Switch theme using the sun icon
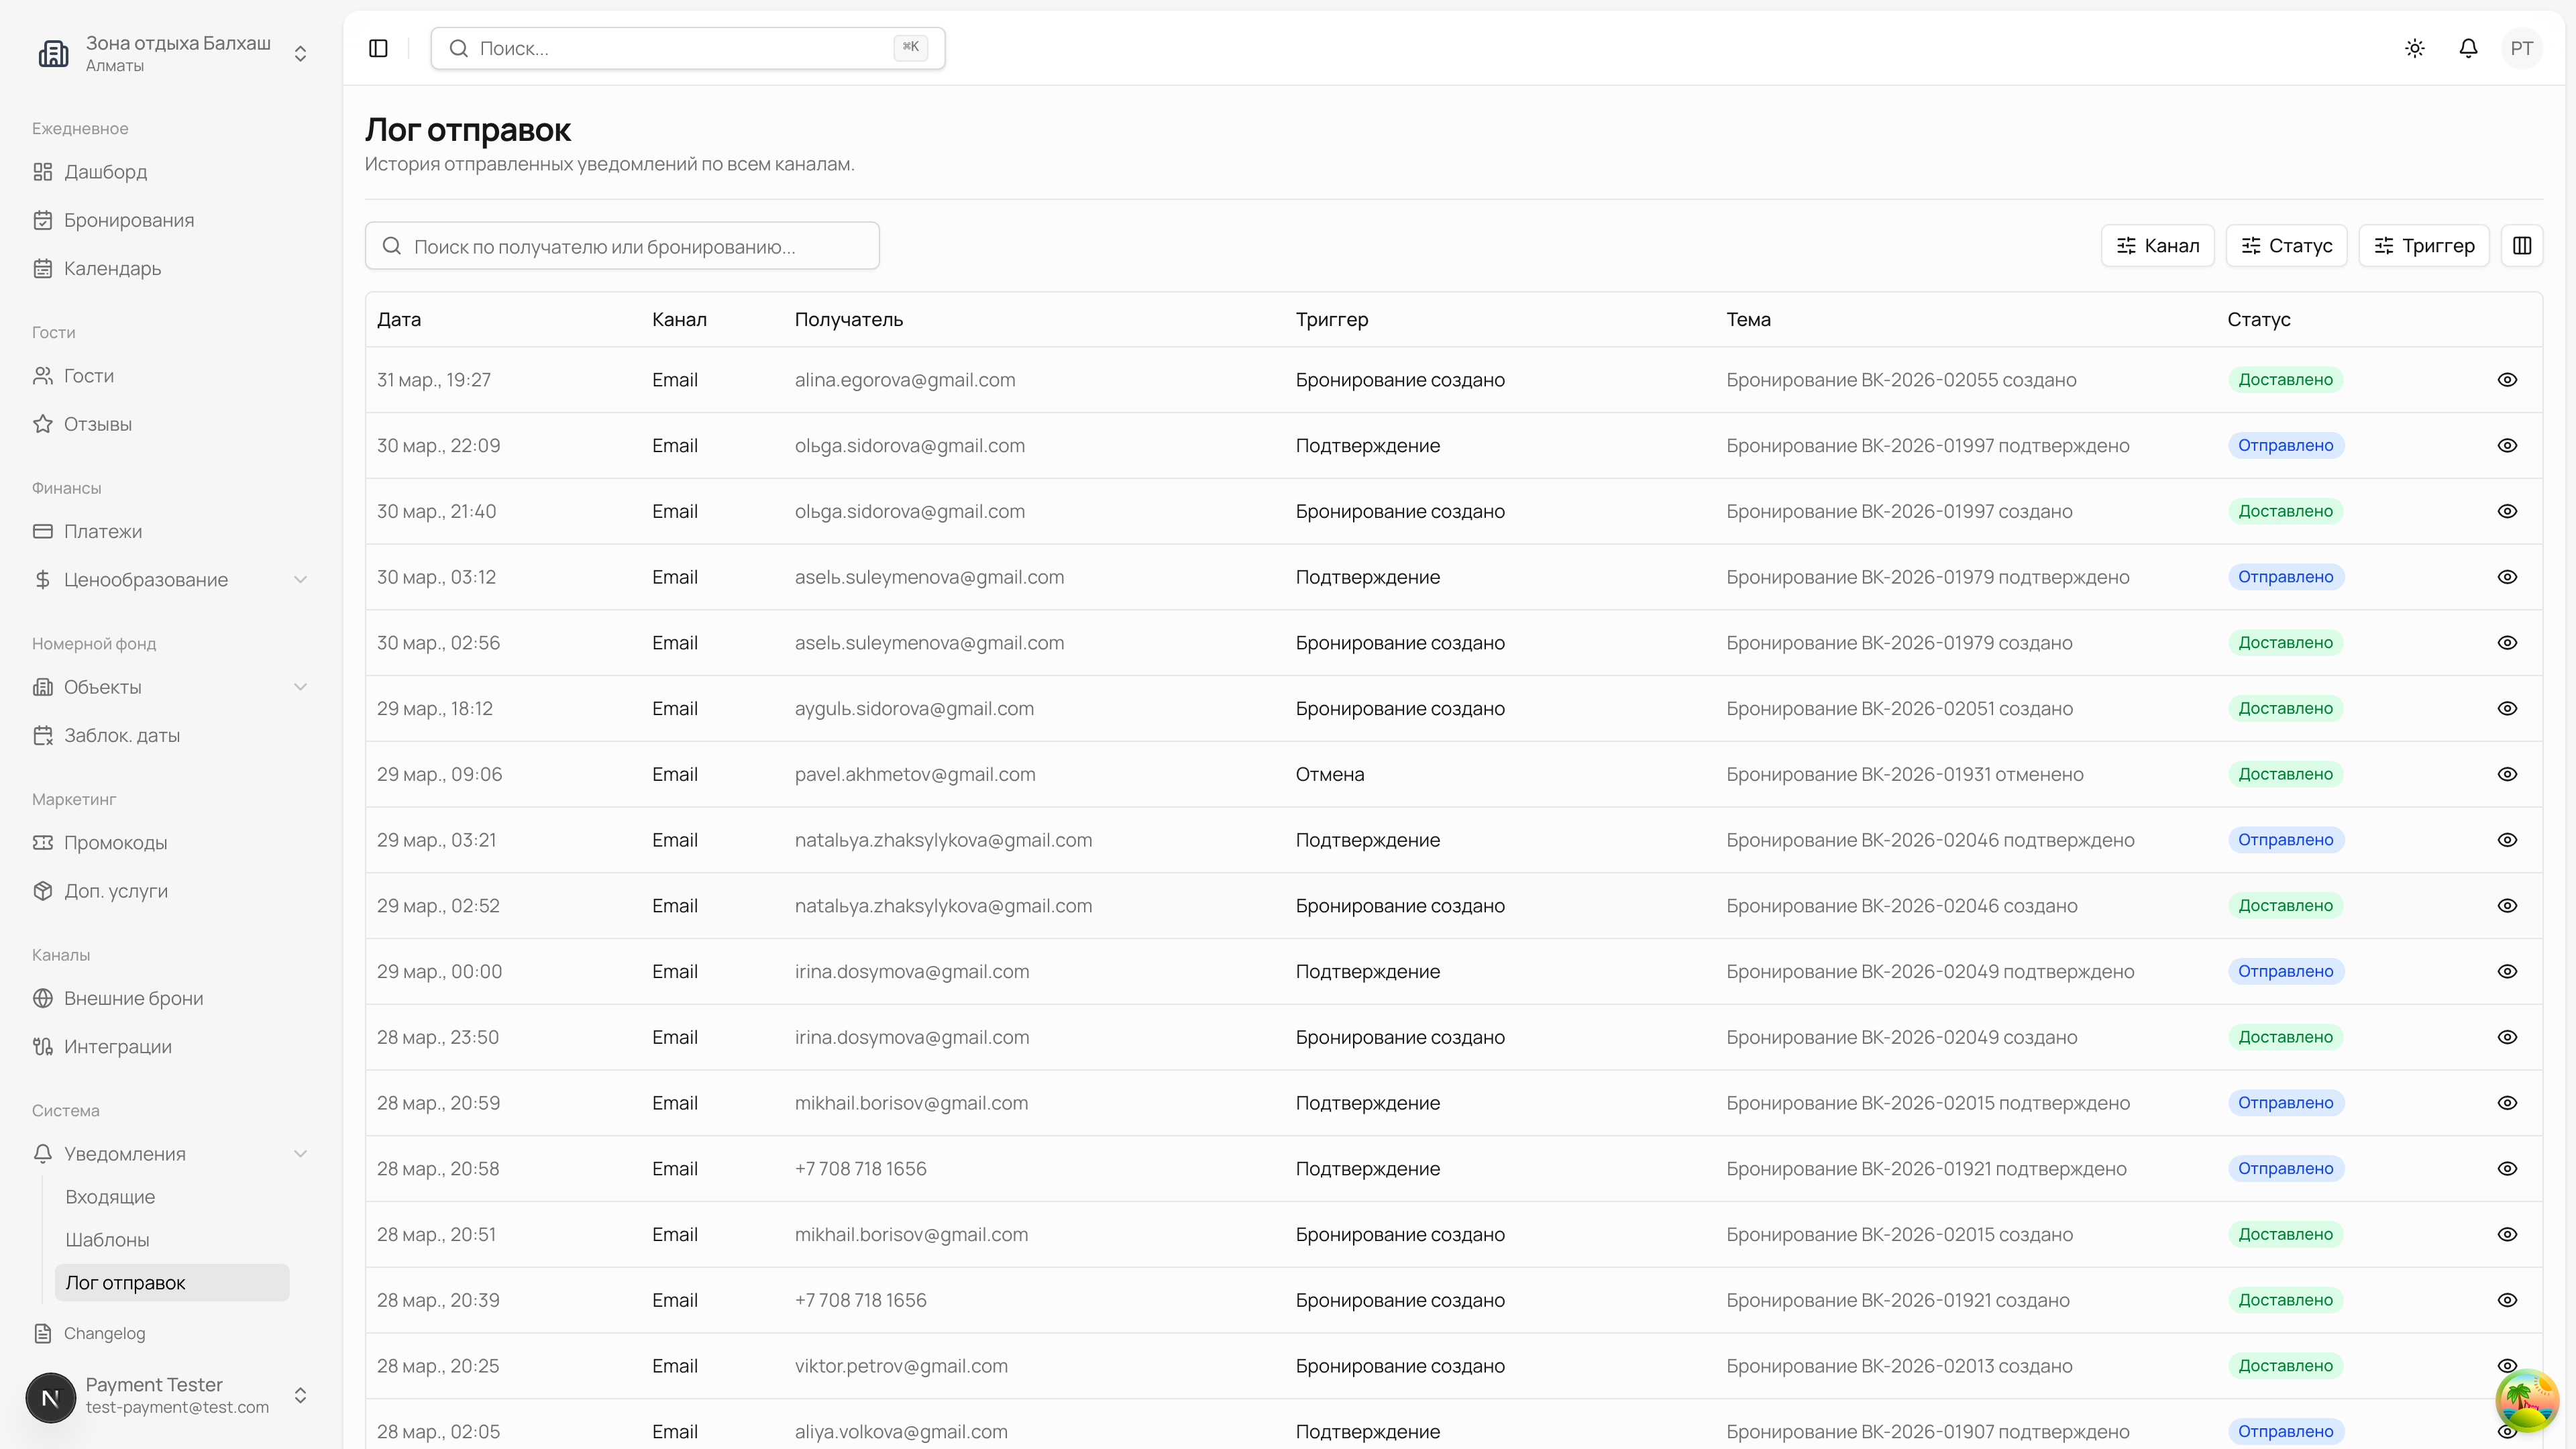The width and height of the screenshot is (2576, 1449). pyautogui.click(x=2415, y=48)
